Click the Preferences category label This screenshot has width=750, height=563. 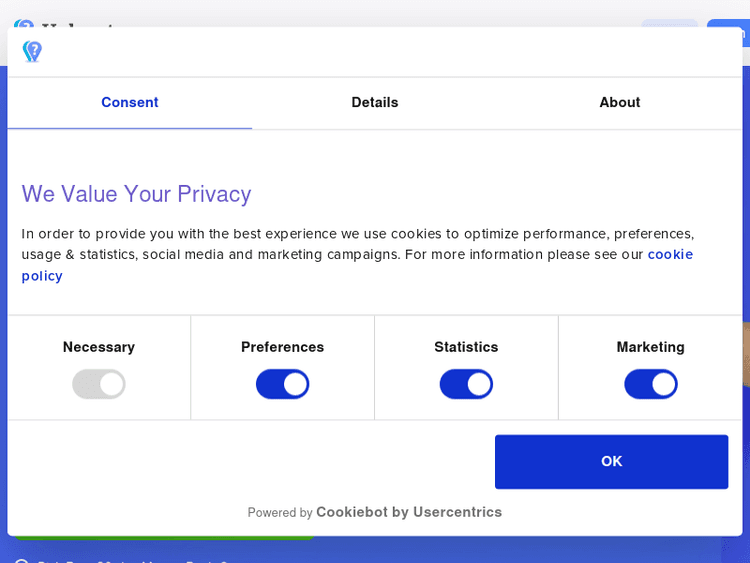tap(282, 347)
